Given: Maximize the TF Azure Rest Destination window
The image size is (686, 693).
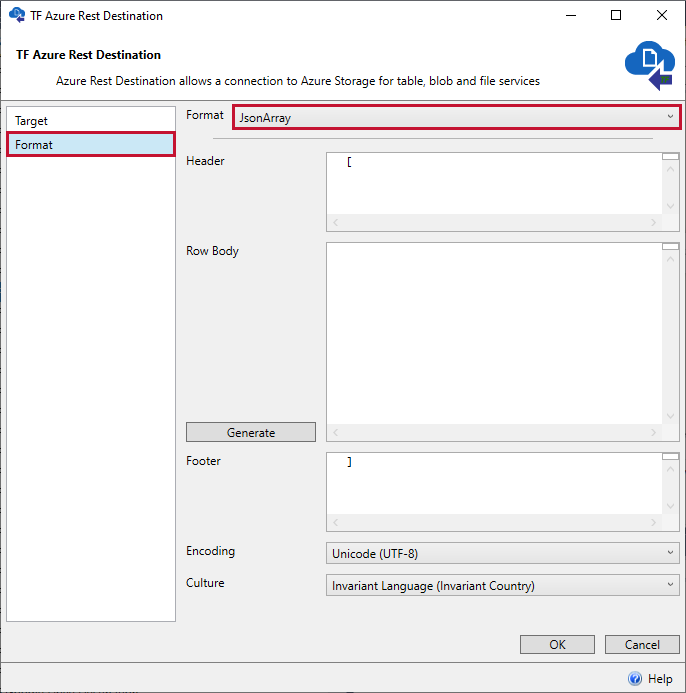Looking at the screenshot, I should pos(616,15).
